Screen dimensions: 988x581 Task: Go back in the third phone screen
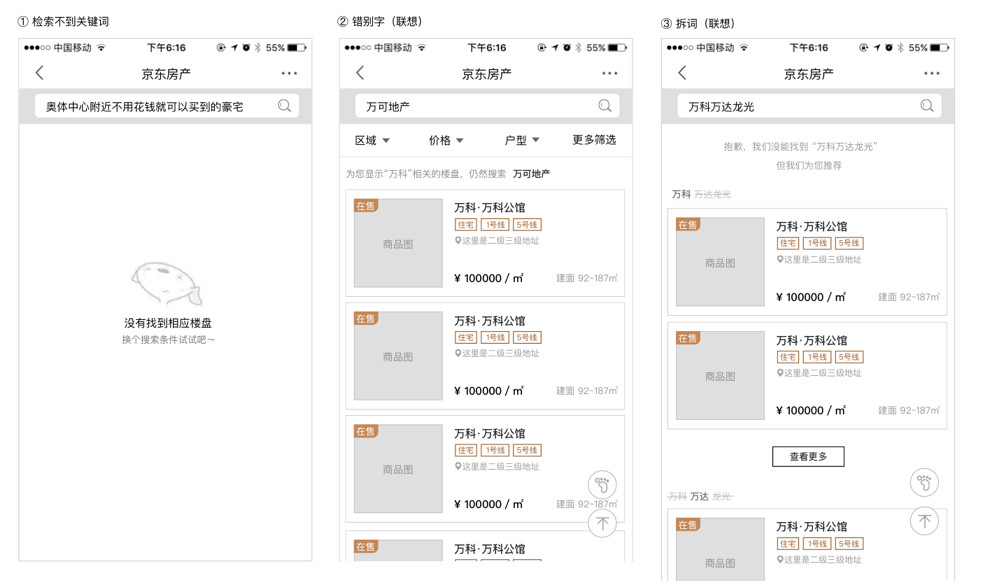coord(682,73)
